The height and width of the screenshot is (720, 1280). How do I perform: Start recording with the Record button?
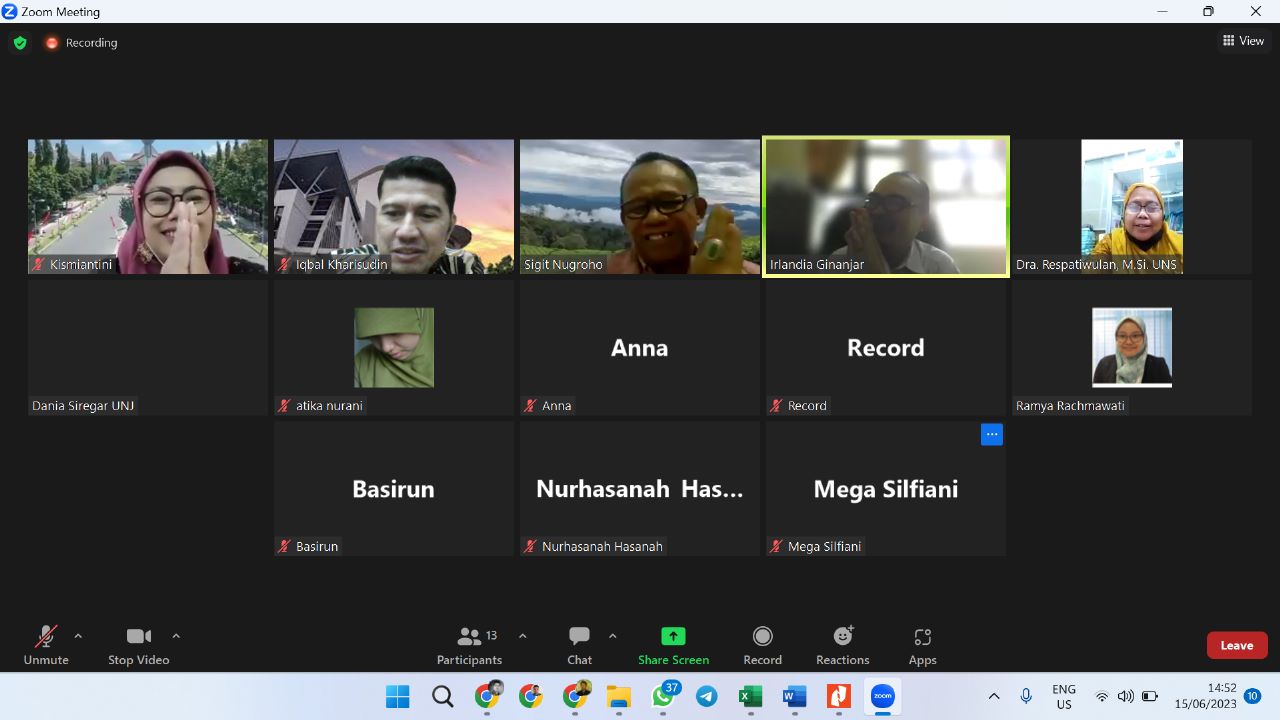pos(762,646)
